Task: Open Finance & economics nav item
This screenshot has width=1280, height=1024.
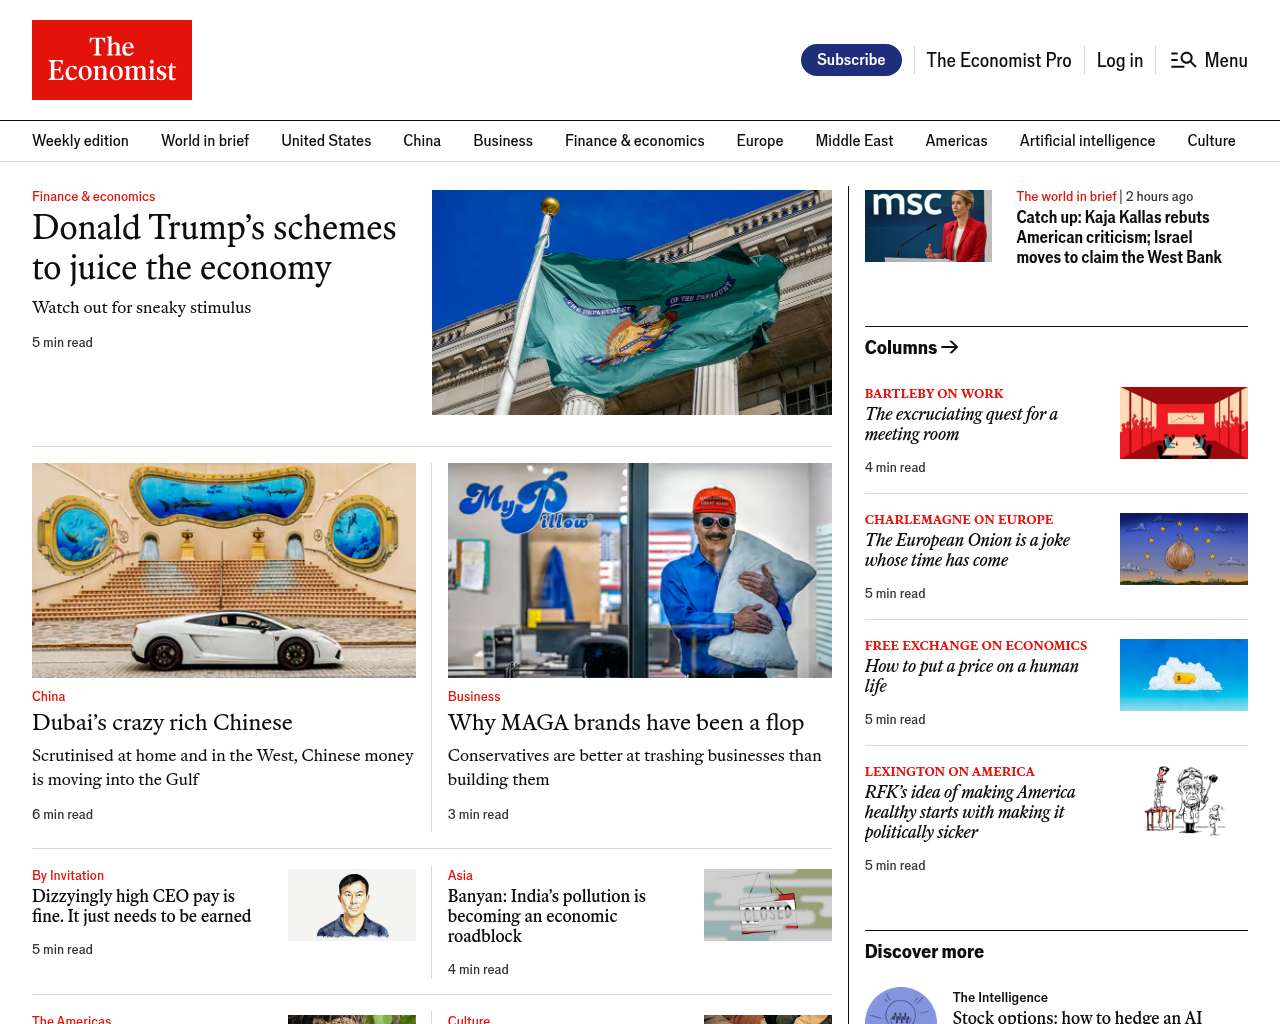Action: pos(634,141)
